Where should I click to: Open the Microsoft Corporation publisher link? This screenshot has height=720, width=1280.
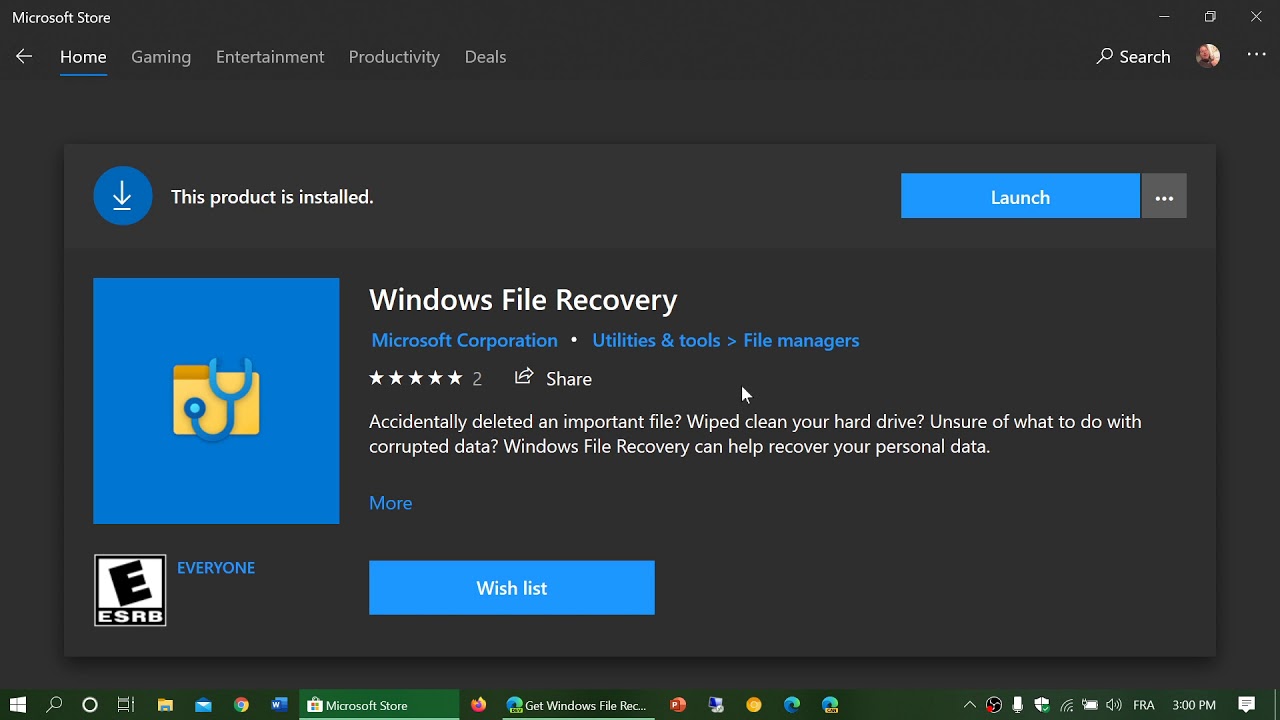tap(464, 340)
